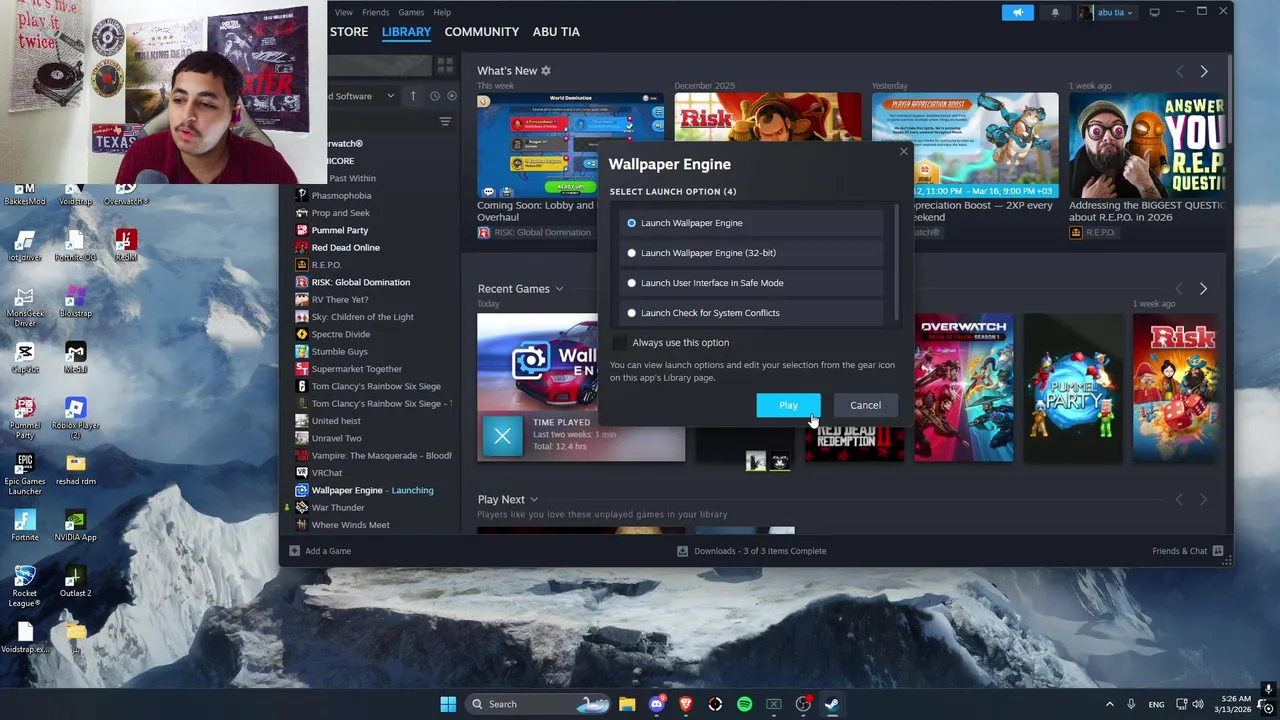This screenshot has width=1280, height=720.
Task: Click the recent activity clock filter icon
Action: point(434,96)
